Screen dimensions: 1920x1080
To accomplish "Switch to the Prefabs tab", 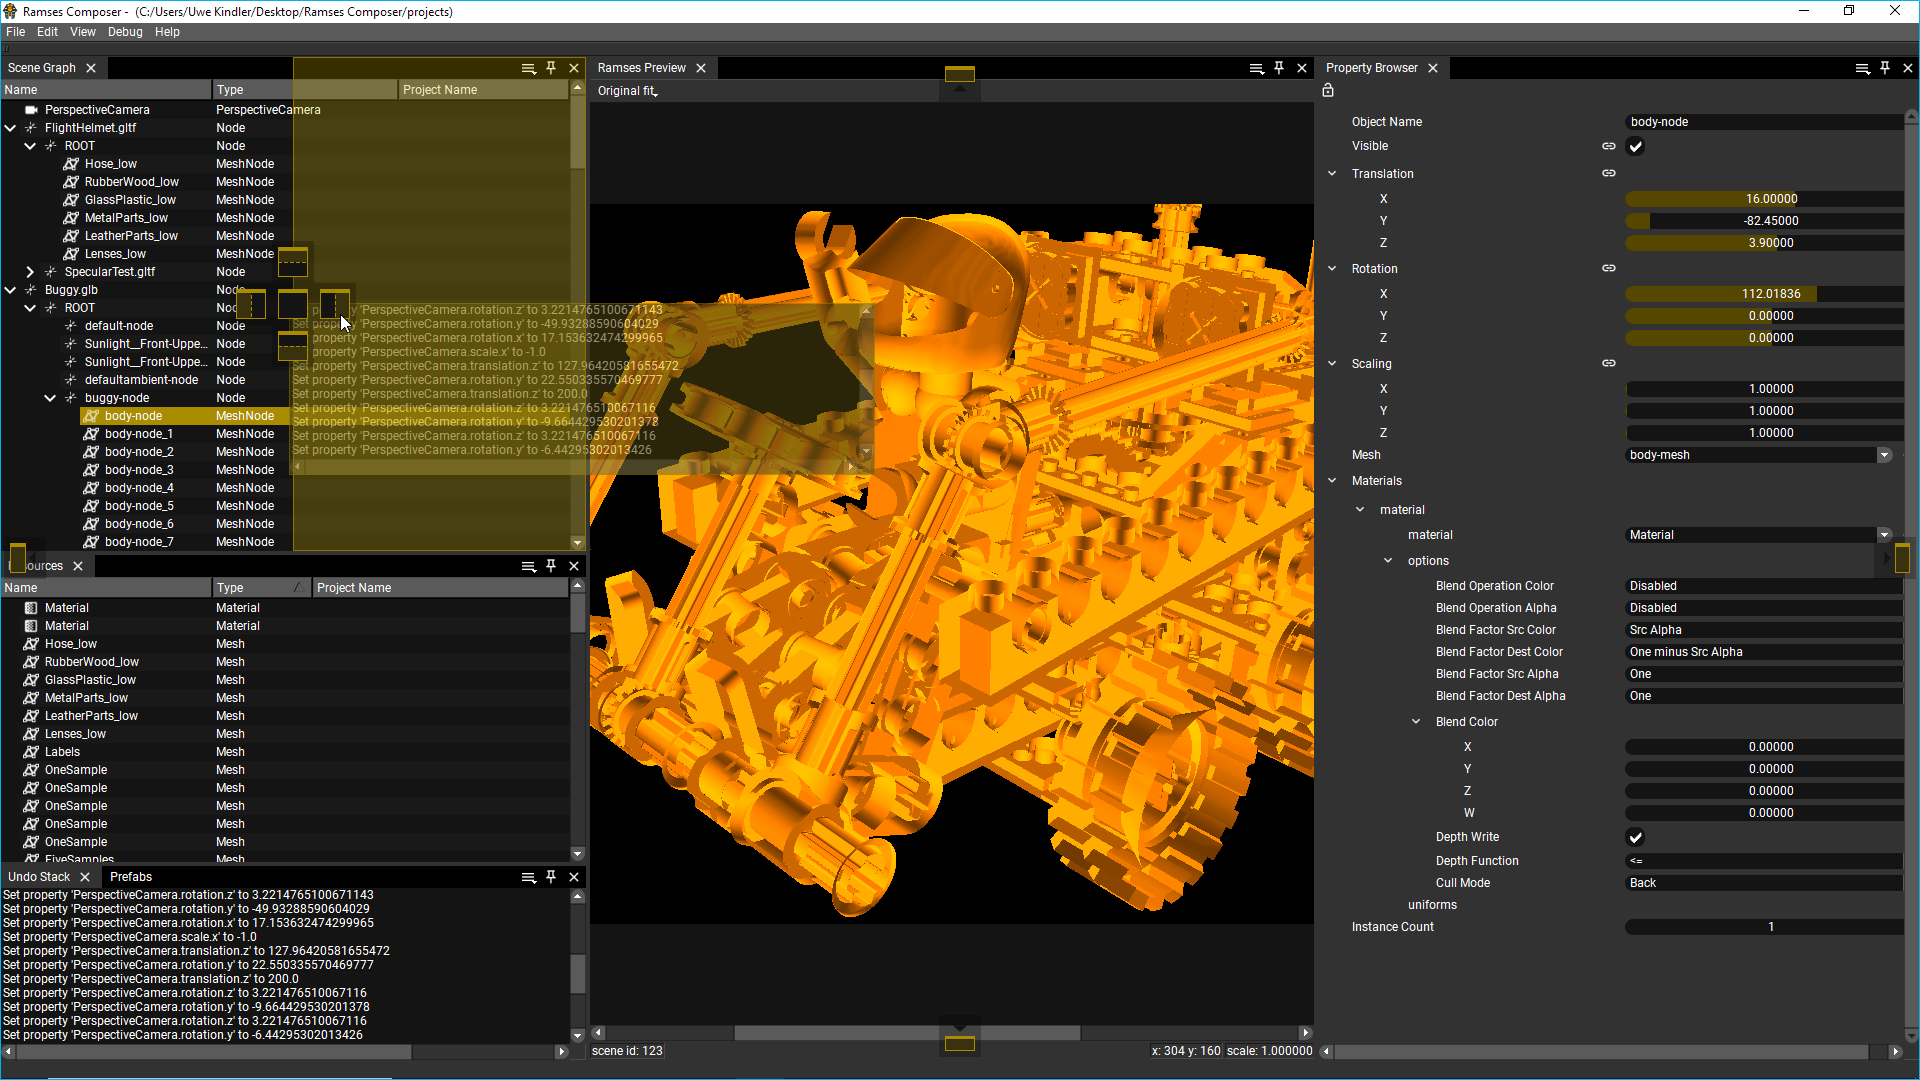I will tap(131, 877).
